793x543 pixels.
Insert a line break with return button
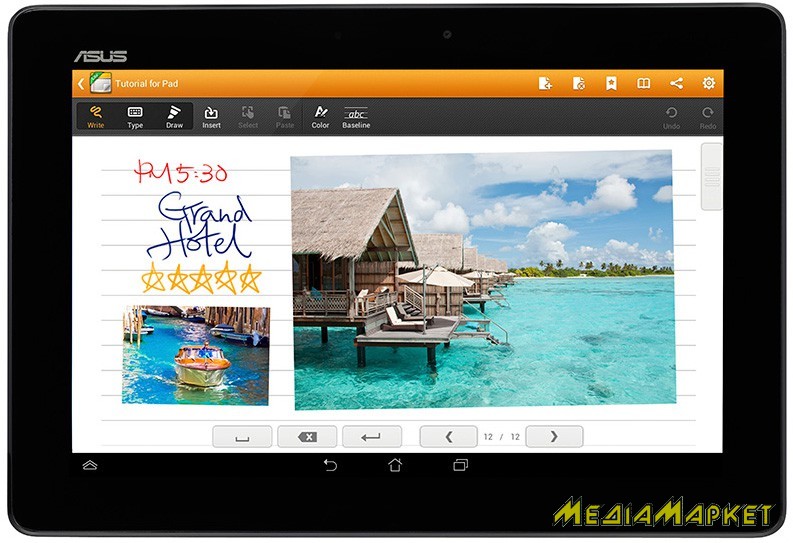tap(372, 436)
